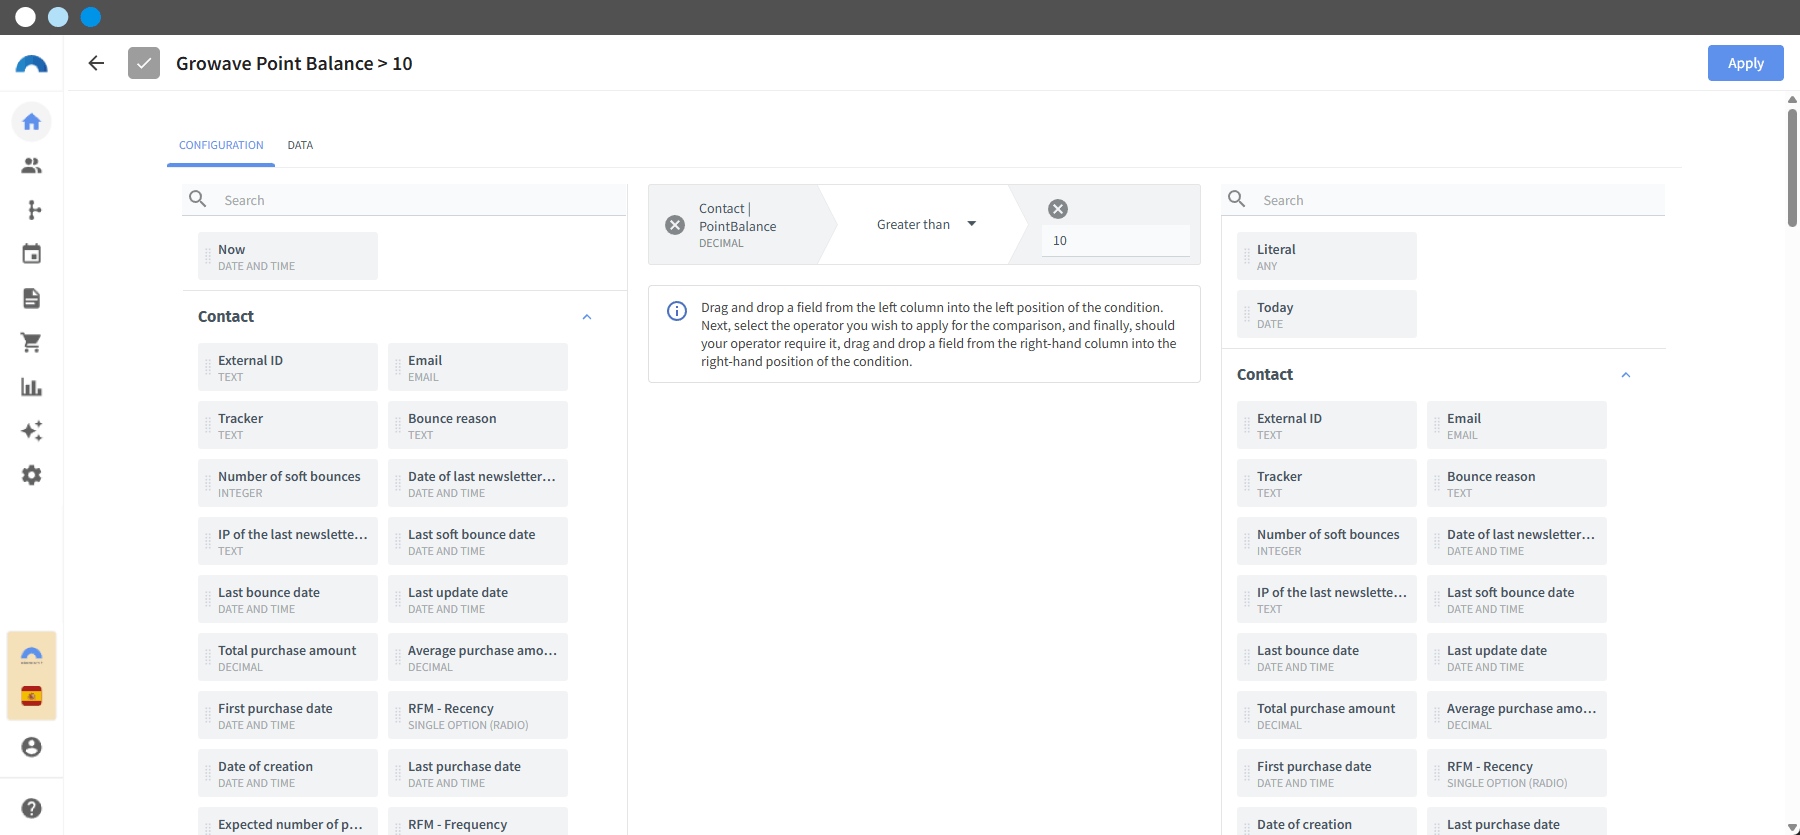The height and width of the screenshot is (835, 1800).
Task: Open the shopping cart icon in sidebar
Action: (x=32, y=343)
